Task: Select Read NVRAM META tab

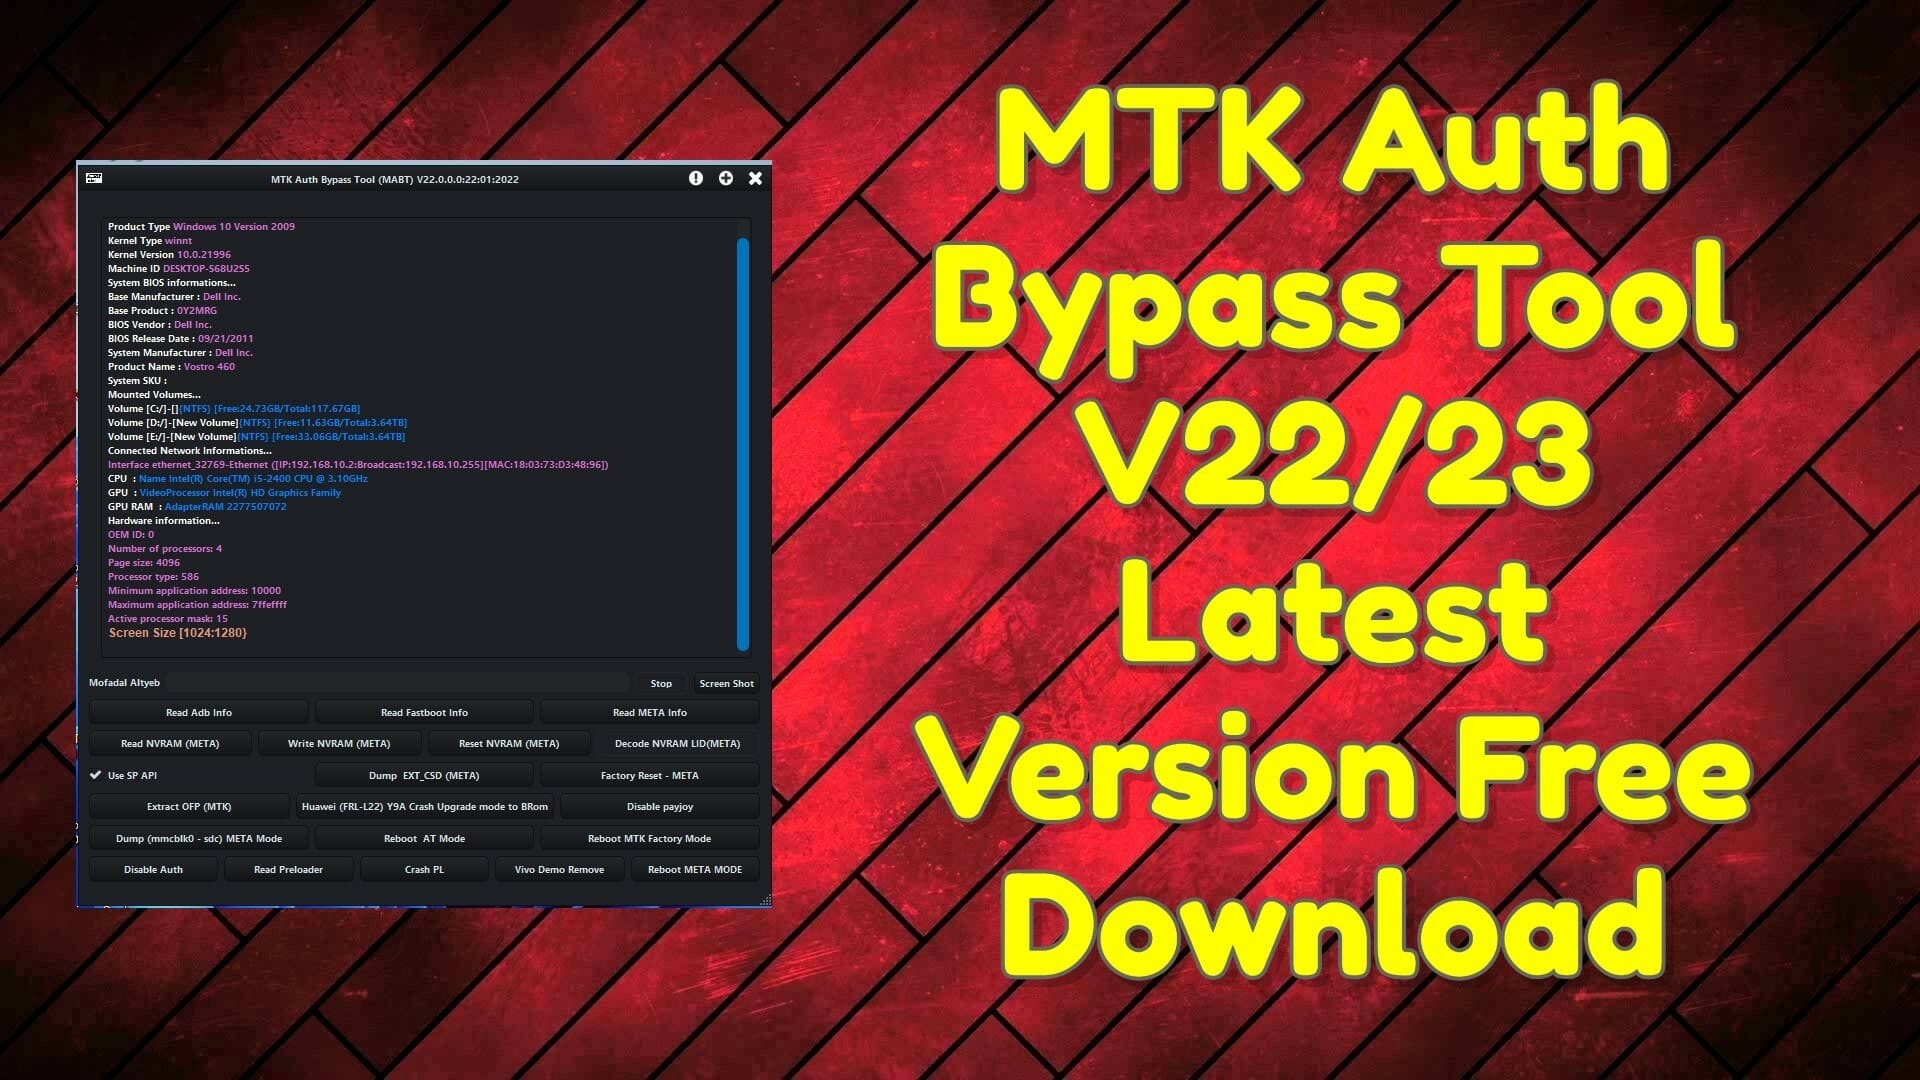Action: click(x=169, y=742)
